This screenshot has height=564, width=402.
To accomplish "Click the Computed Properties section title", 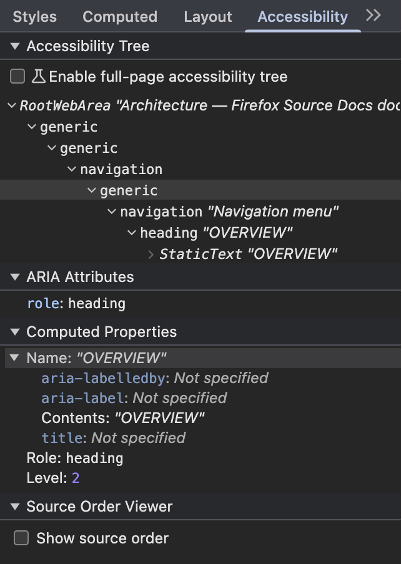I will coord(101,332).
